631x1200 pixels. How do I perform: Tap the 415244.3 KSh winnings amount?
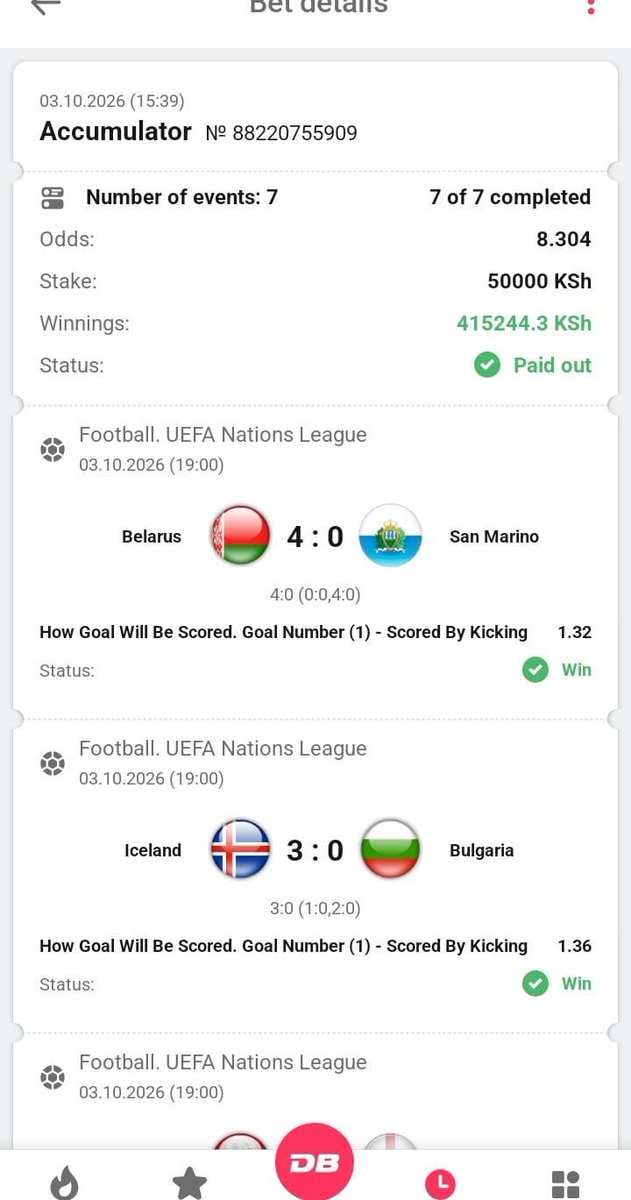[x=524, y=323]
